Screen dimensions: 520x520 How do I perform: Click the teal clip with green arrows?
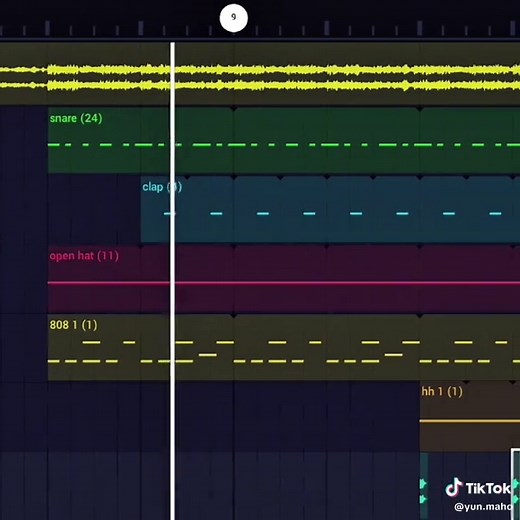tap(423, 486)
